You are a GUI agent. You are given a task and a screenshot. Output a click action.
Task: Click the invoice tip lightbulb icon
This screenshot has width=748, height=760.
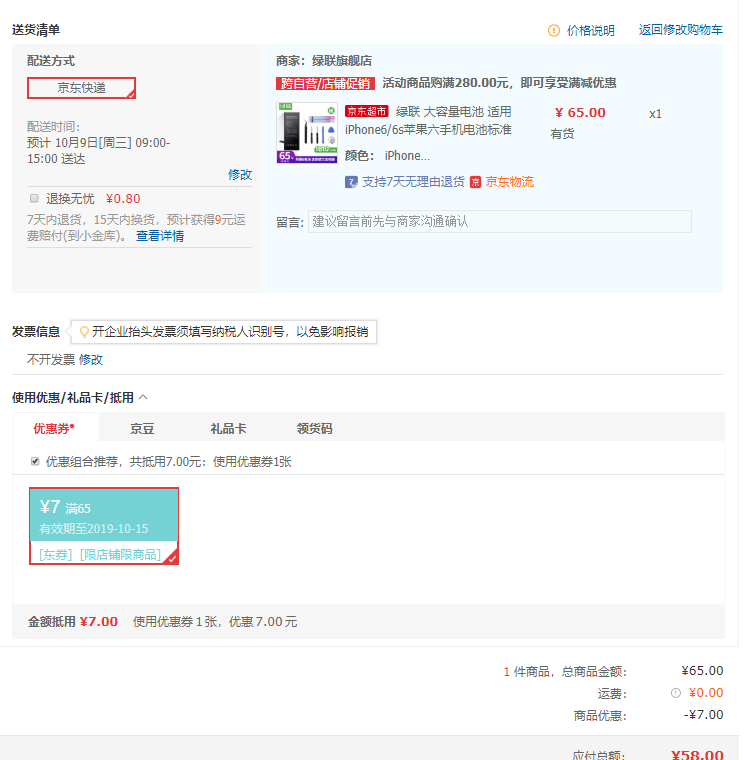coord(84,332)
